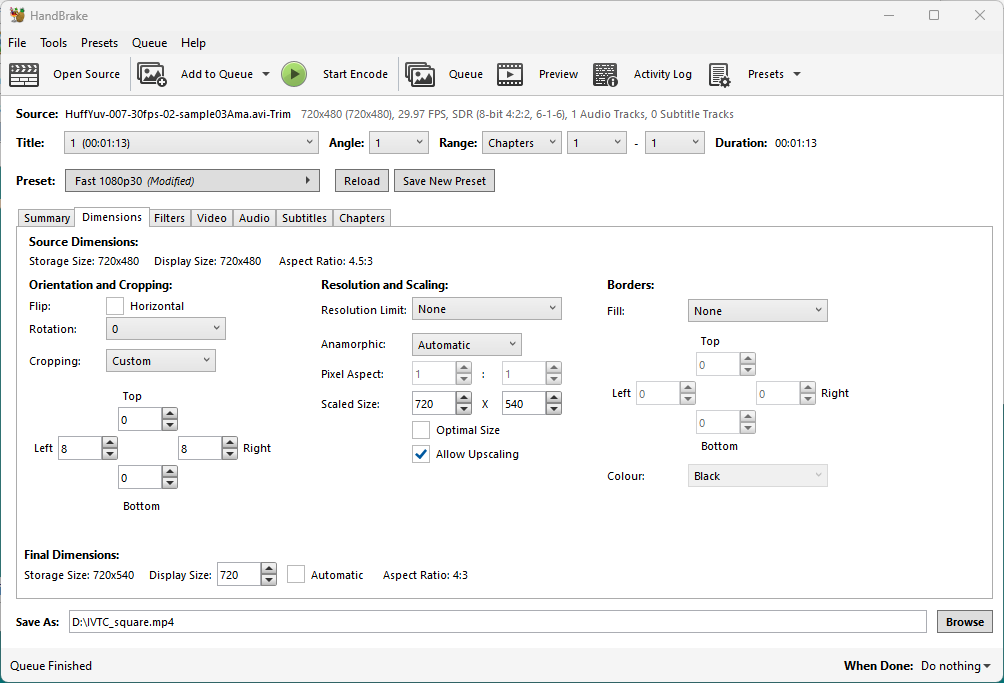This screenshot has height=683, width=1004.
Task: Click the Add to Queue icon
Action: [x=152, y=74]
